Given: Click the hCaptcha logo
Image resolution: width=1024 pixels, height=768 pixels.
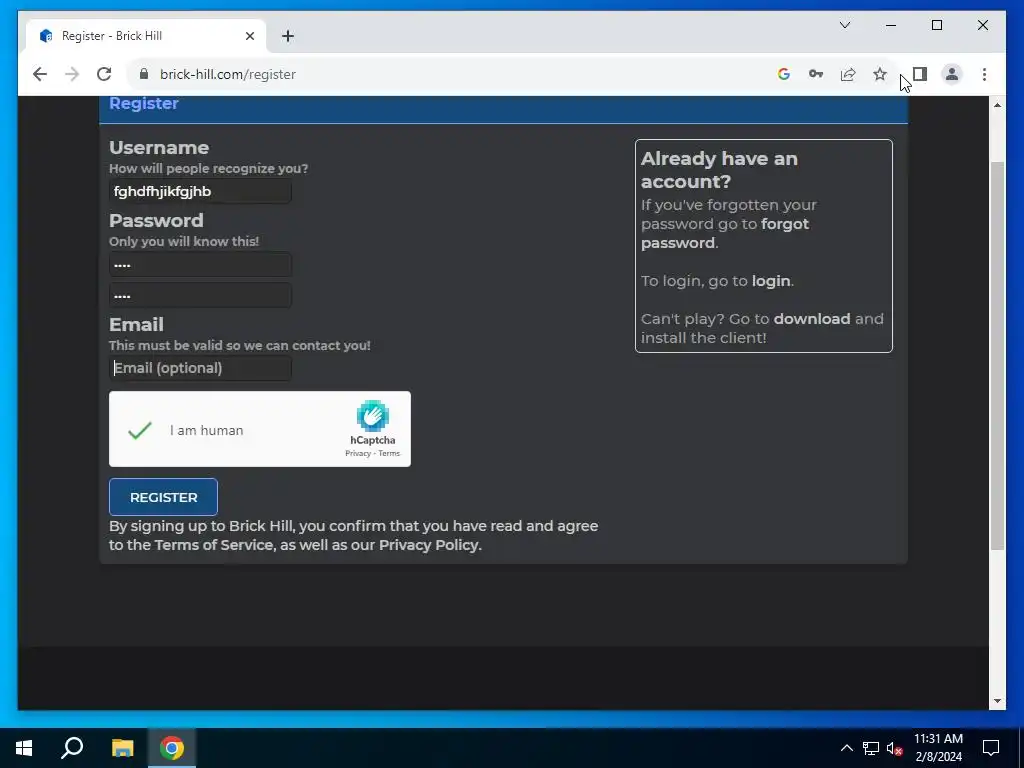Looking at the screenshot, I should click(x=373, y=416).
